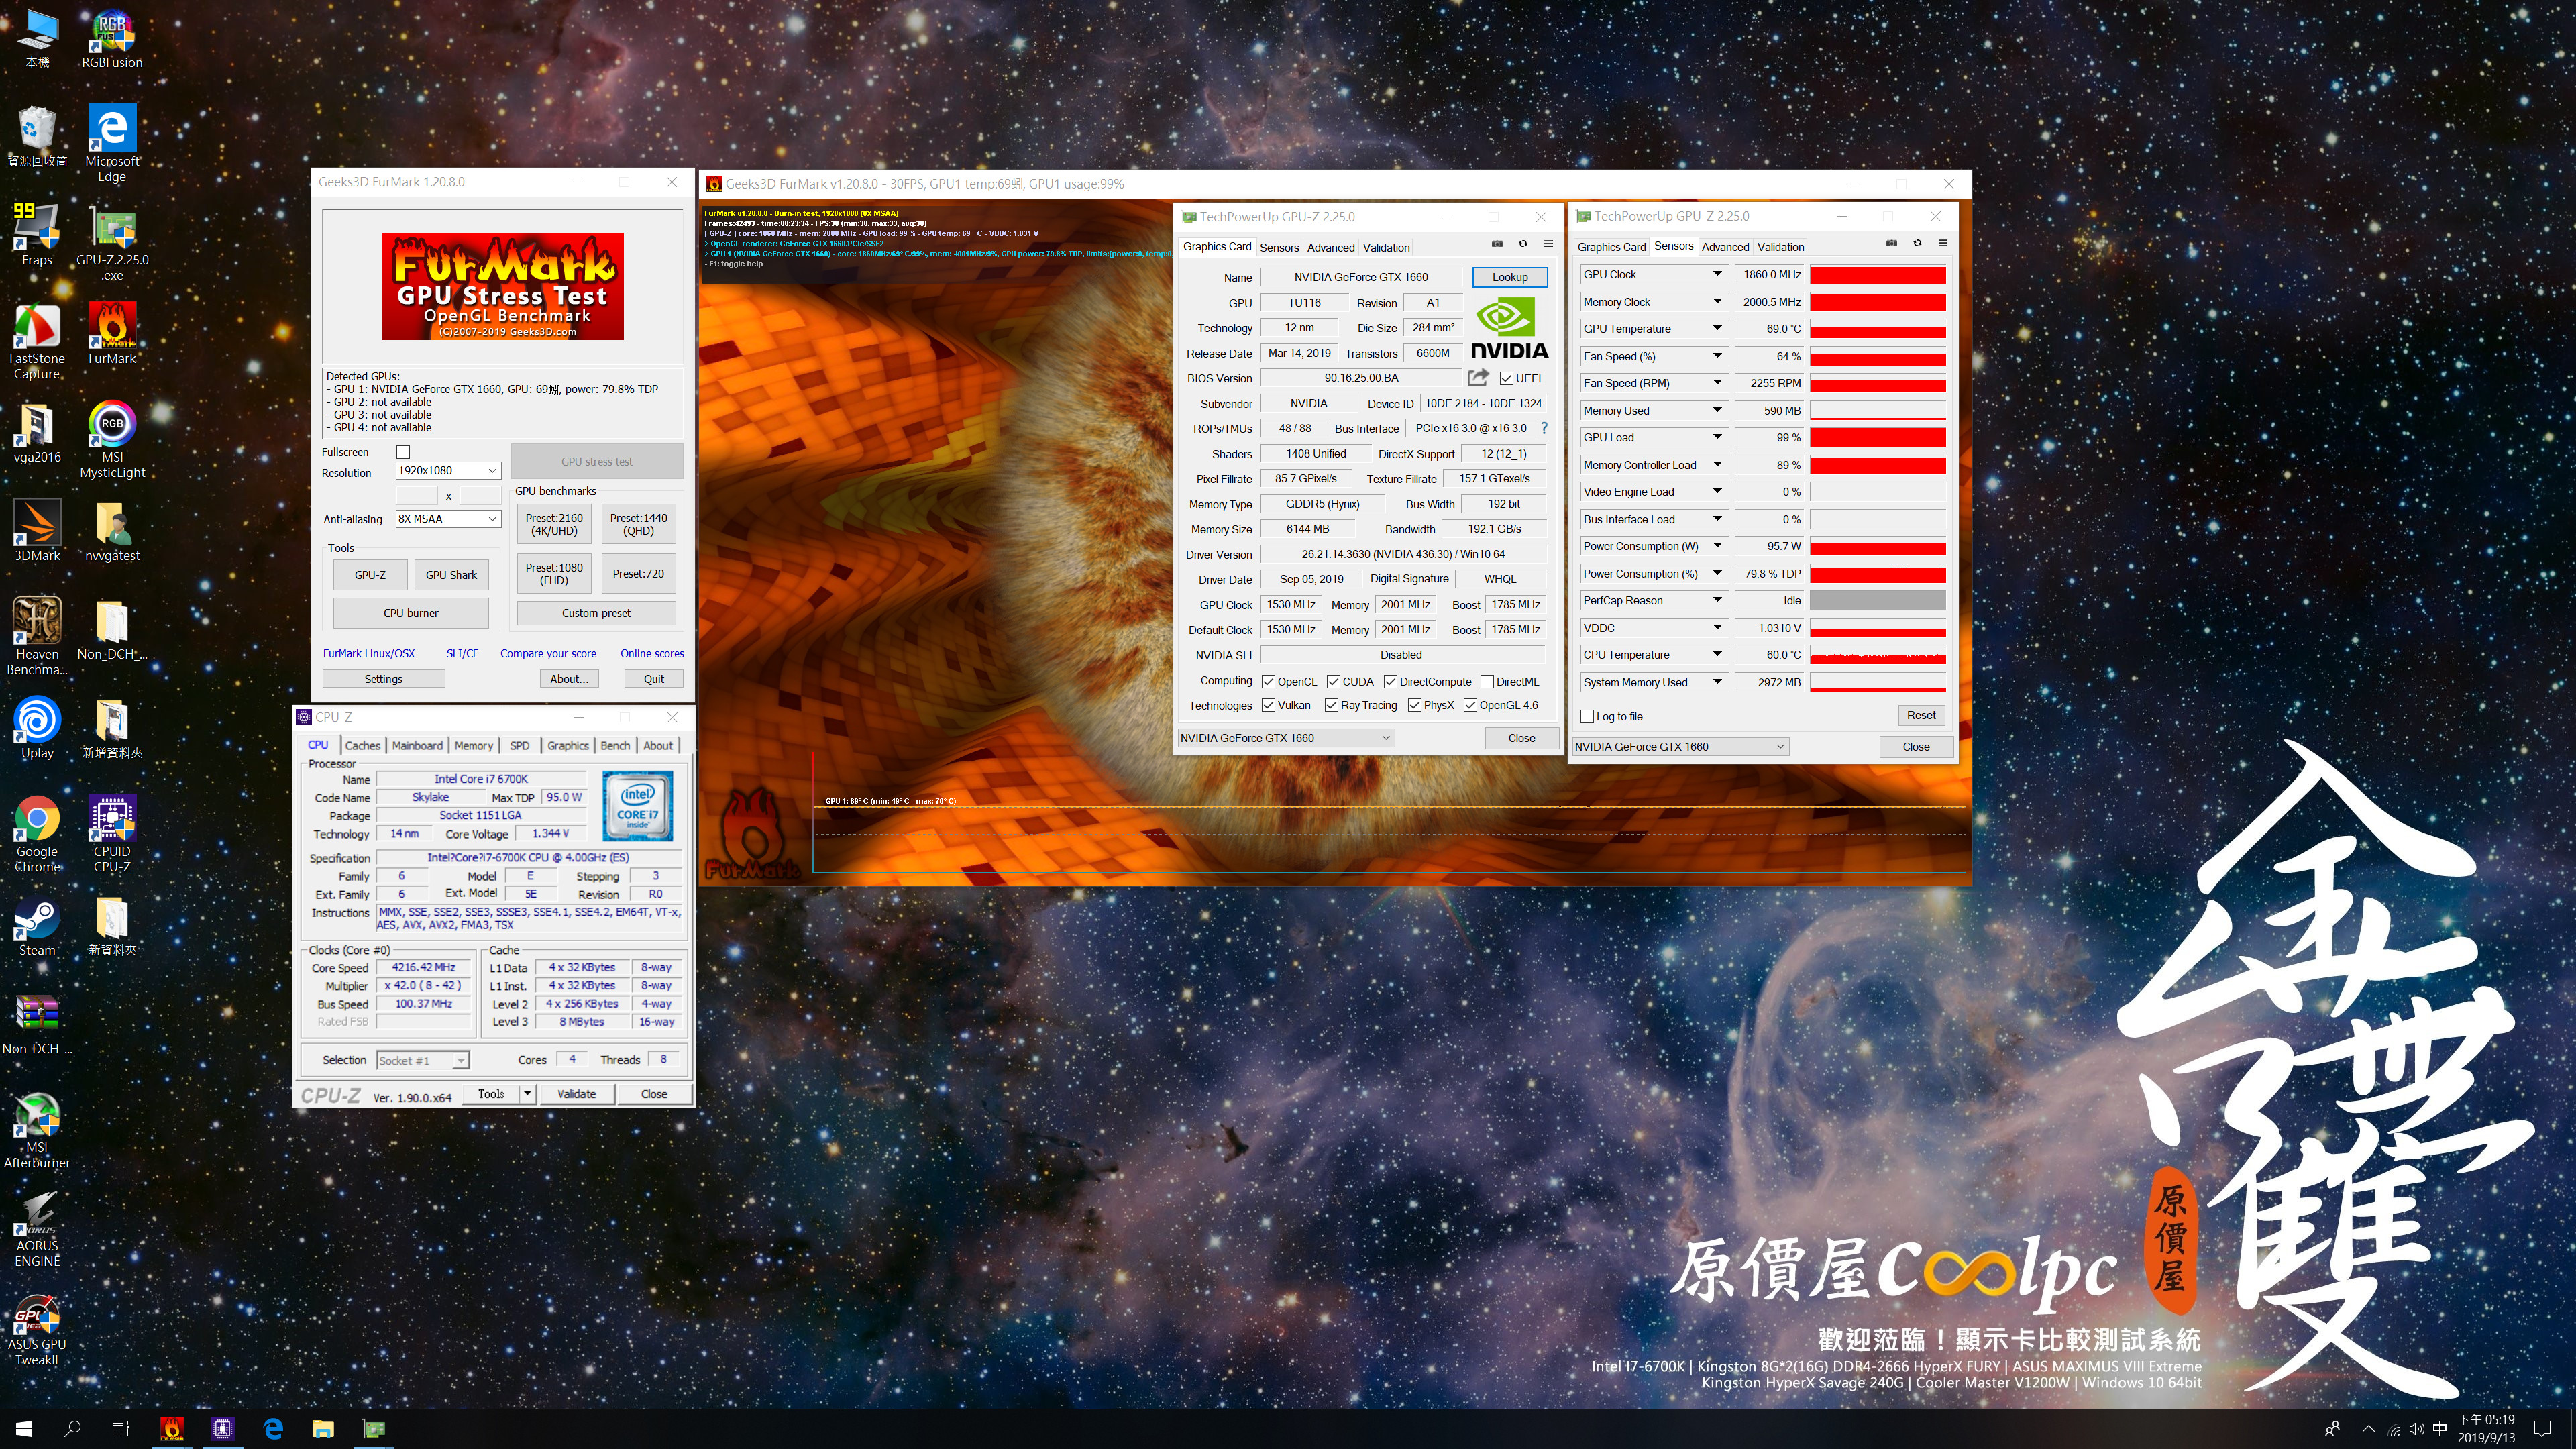The height and width of the screenshot is (1449, 2576).
Task: Toggle the DirectCompute checkbox
Action: 1390,682
